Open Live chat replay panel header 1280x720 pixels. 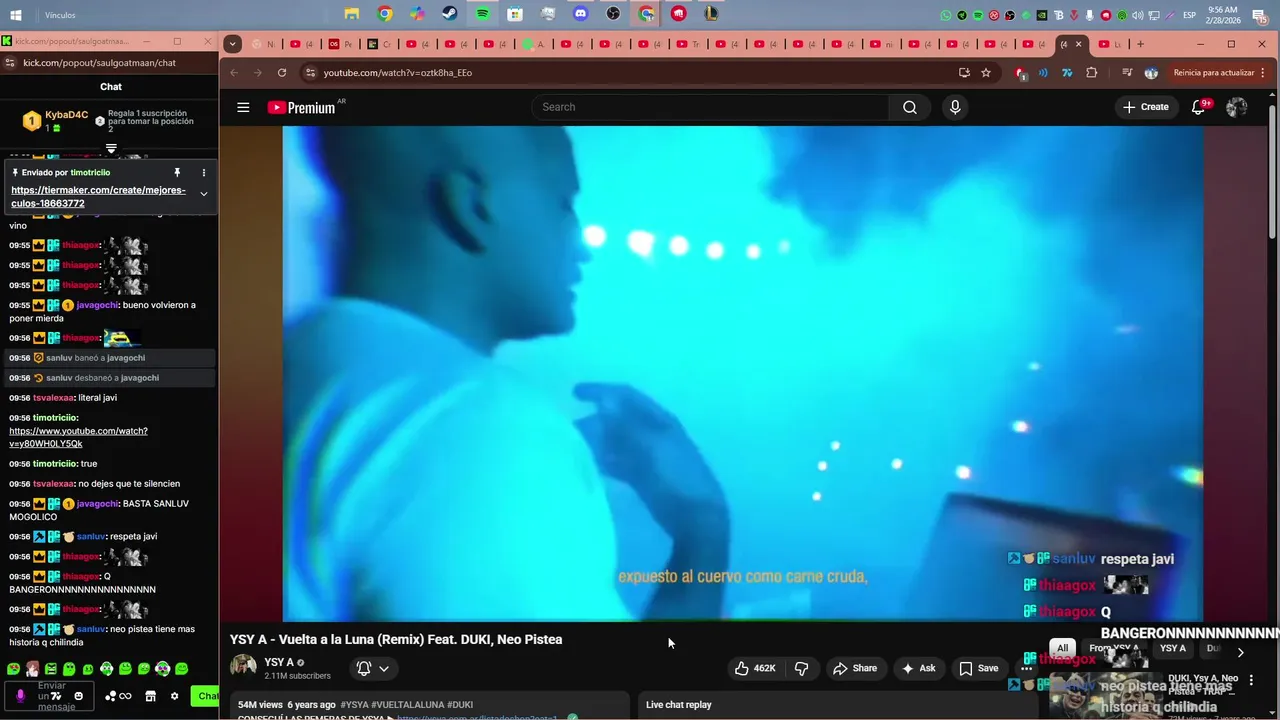tap(679, 705)
